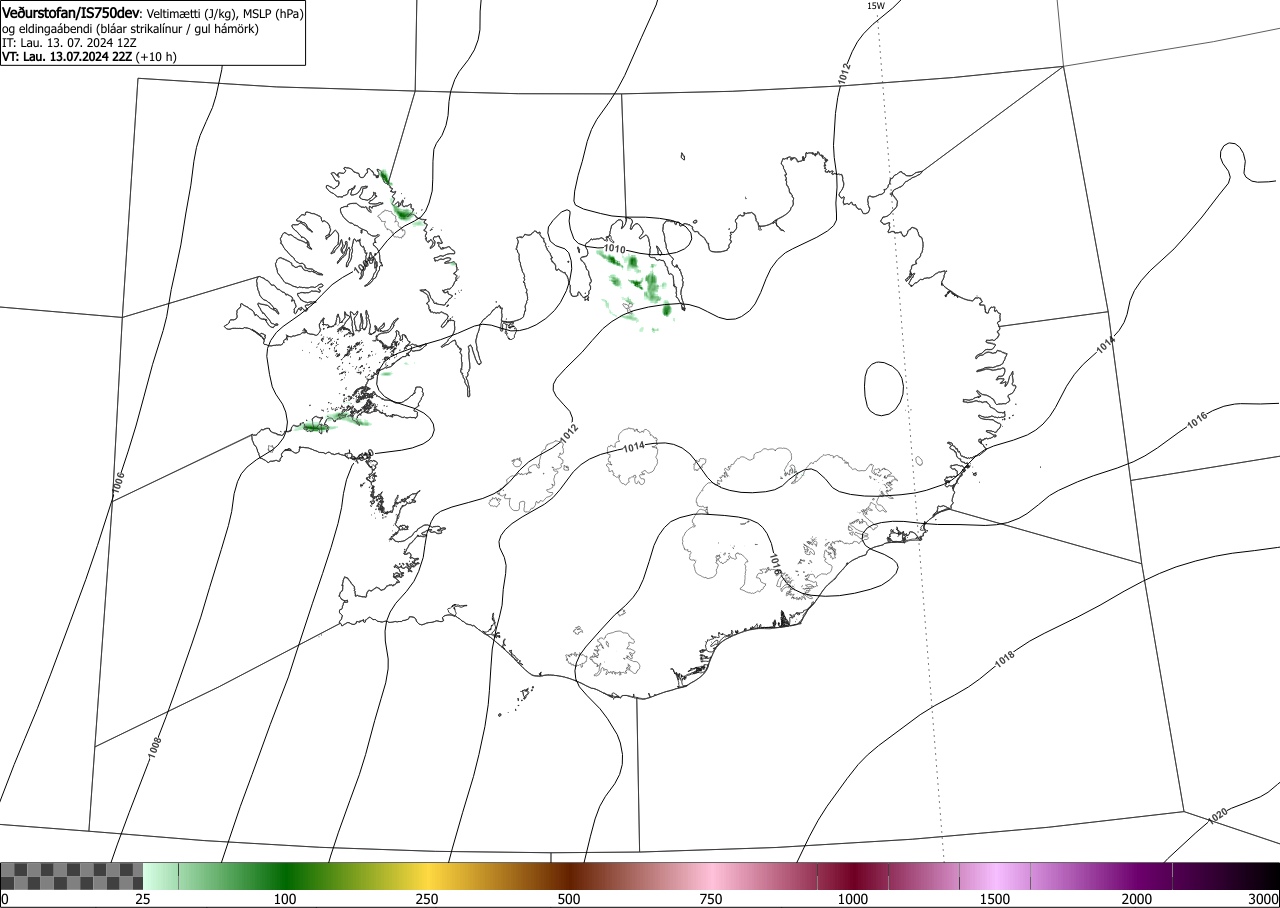Viewport: 1280px width, 908px height.
Task: Click the dark brown colorbar segment above 500
Action: [x=569, y=877]
